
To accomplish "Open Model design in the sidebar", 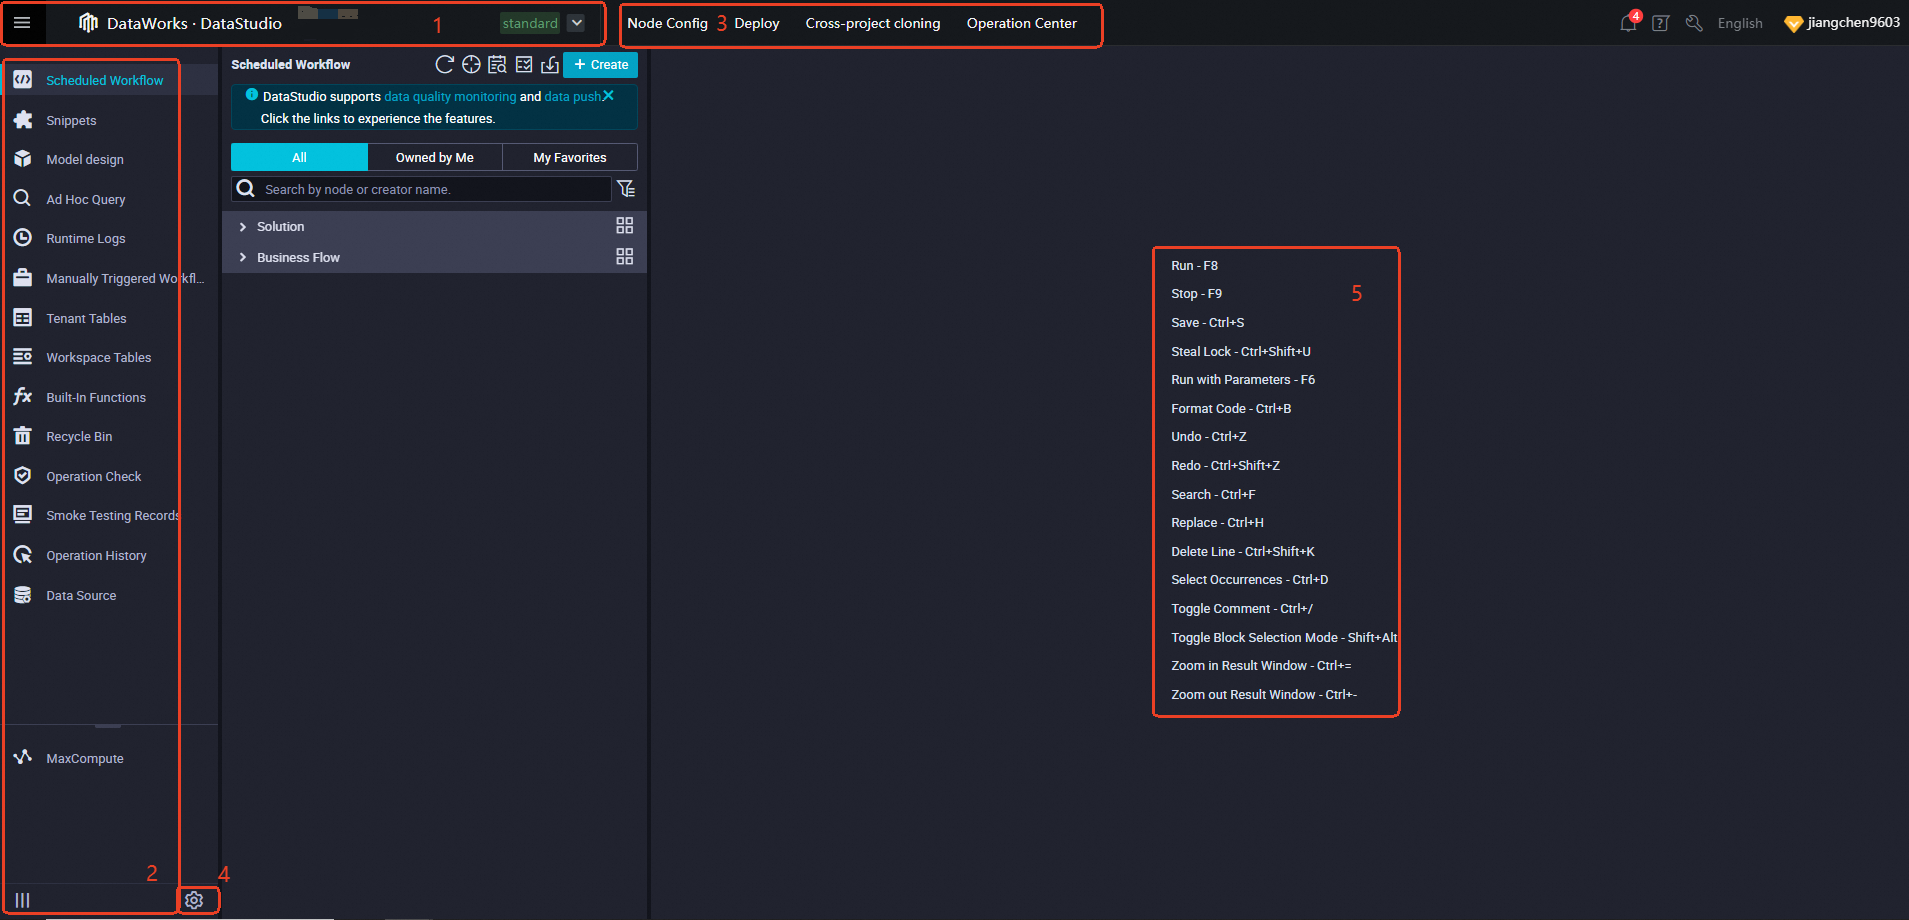I will click(x=85, y=159).
